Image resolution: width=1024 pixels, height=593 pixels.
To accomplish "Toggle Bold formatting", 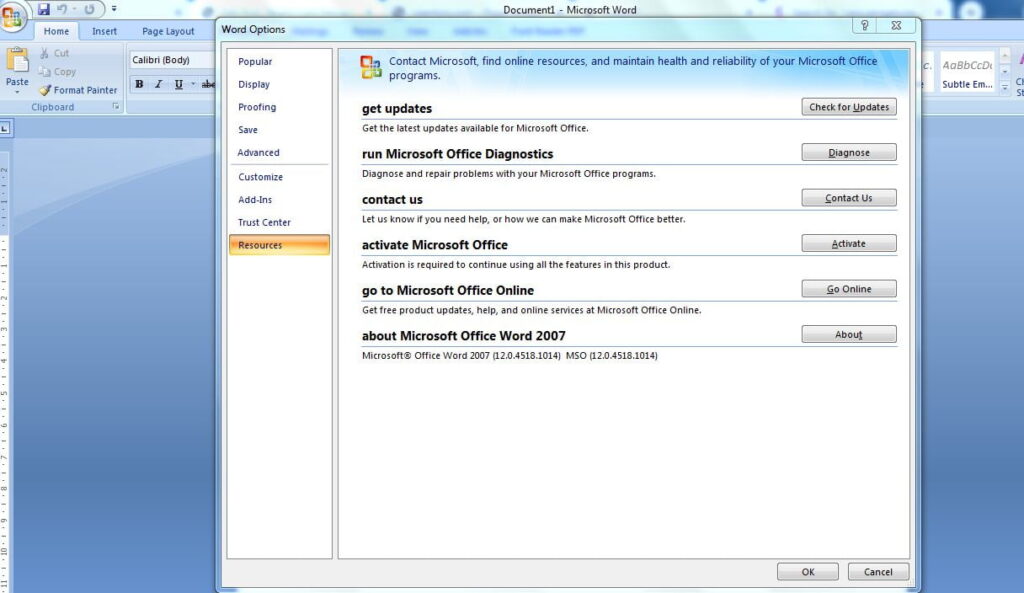I will click(x=139, y=84).
